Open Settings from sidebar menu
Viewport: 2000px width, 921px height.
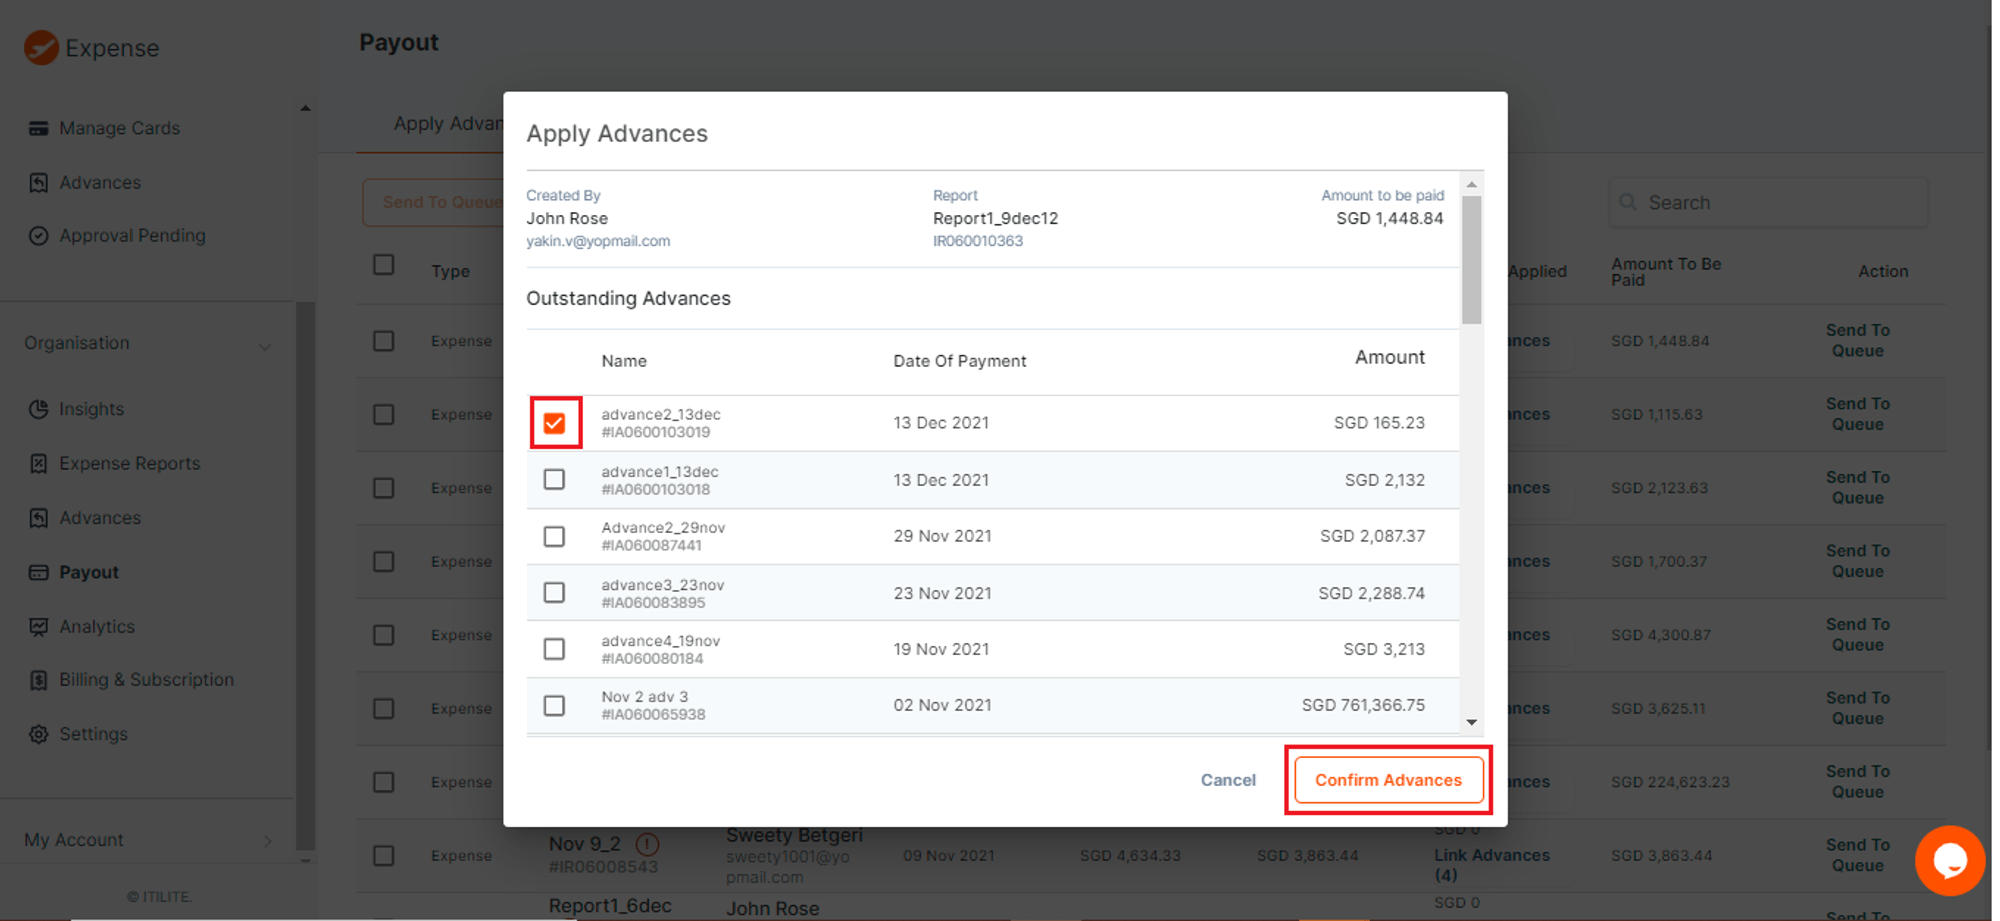point(93,734)
